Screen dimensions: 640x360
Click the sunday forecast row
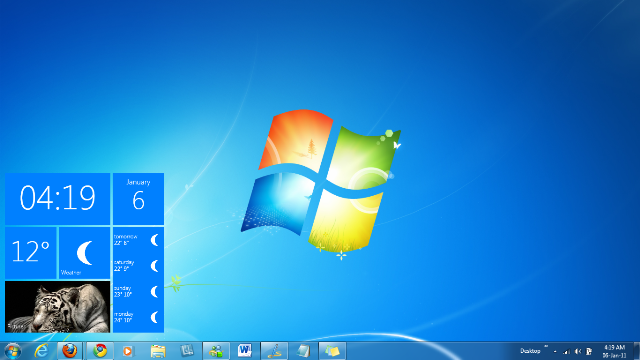click(x=138, y=291)
